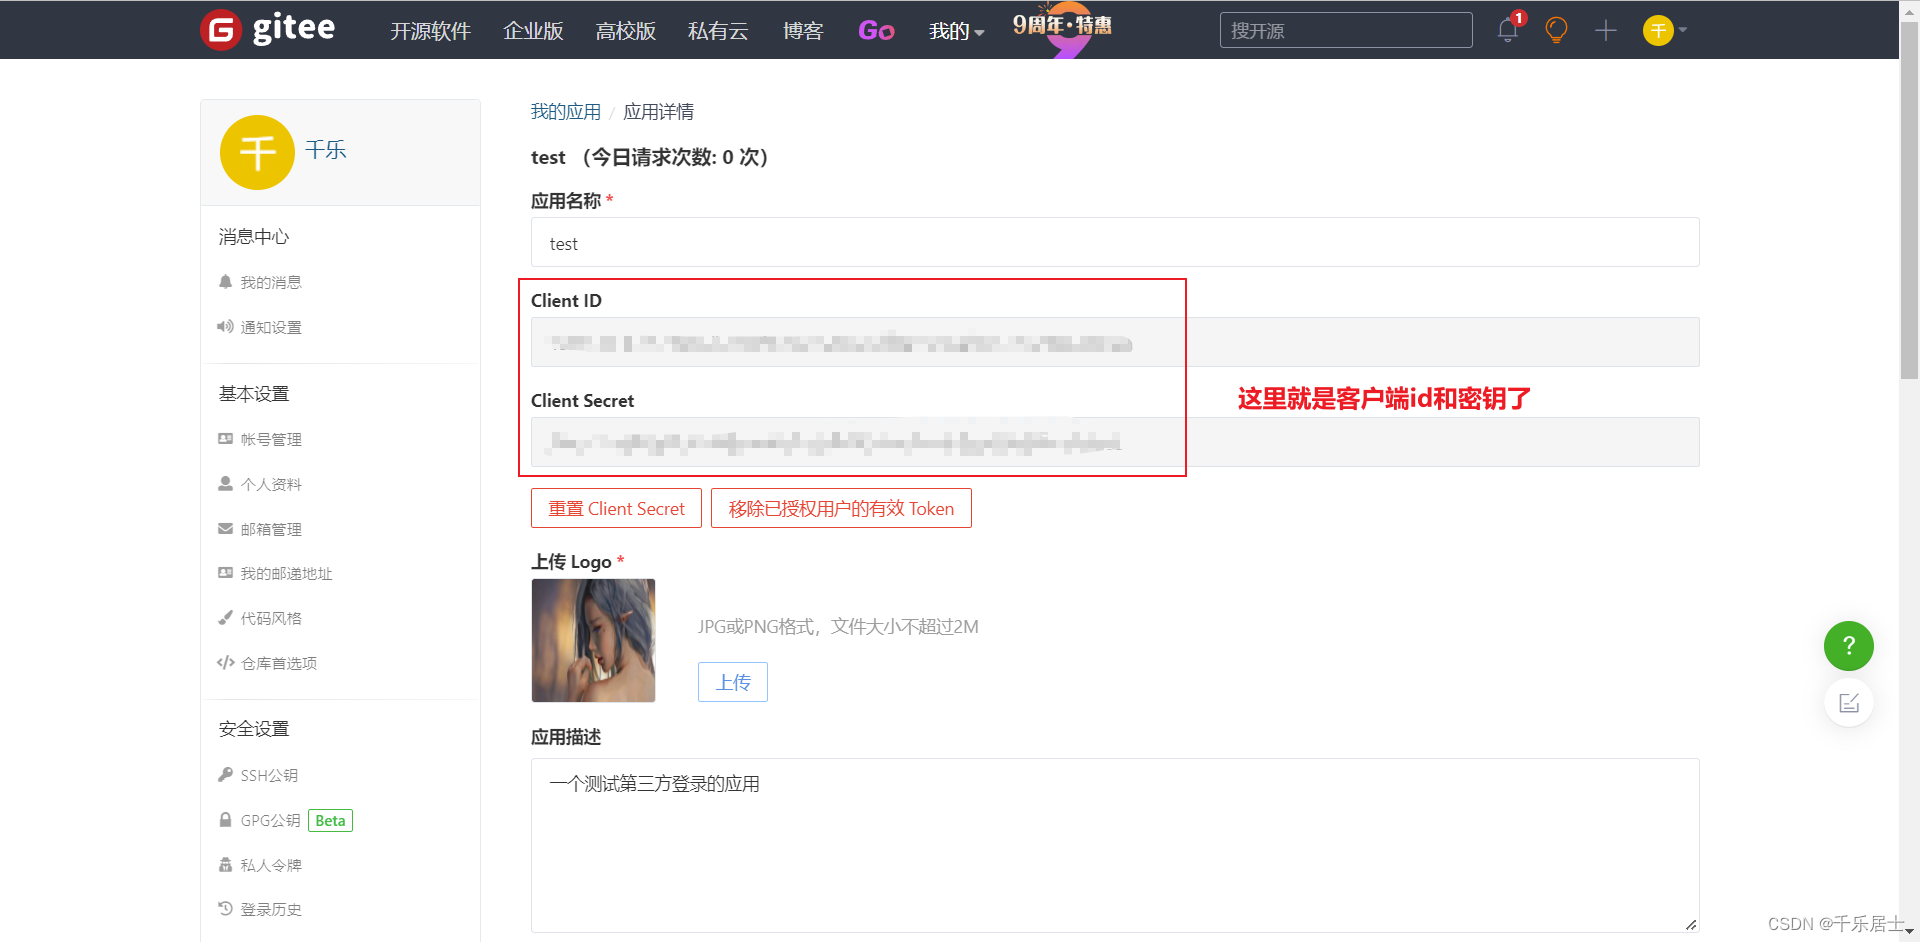Click the lightbulb suggestions icon
Viewport: 1920px width, 942px height.
(1556, 30)
